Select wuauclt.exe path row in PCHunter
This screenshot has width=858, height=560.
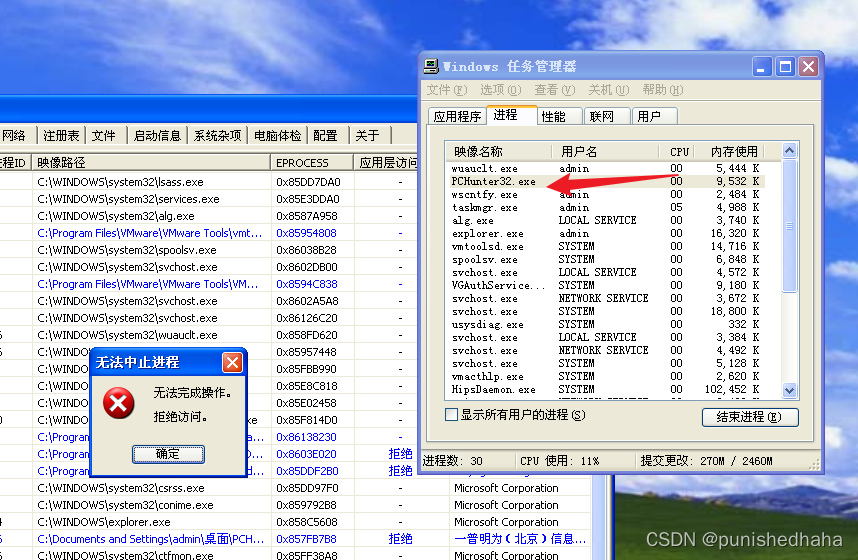tap(210, 335)
